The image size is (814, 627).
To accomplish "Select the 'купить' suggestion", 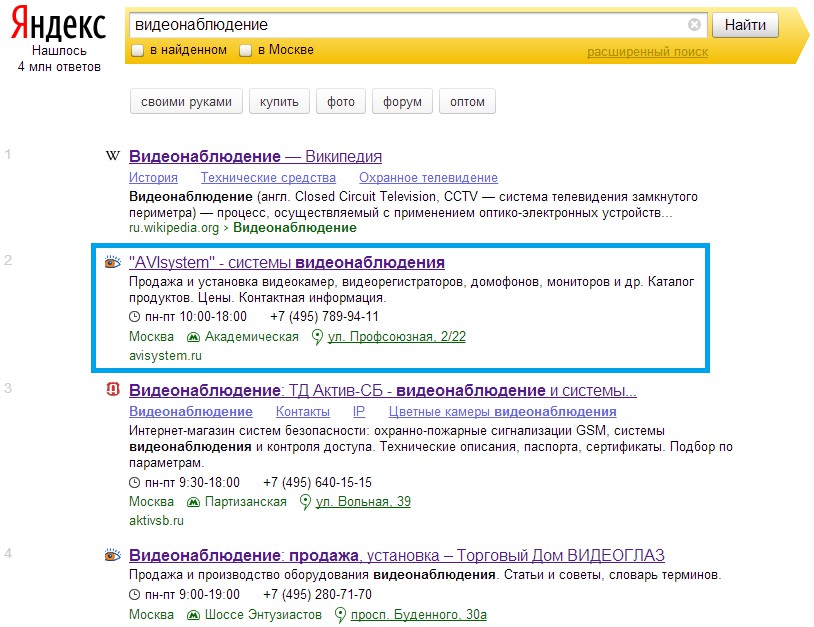I will tap(279, 101).
